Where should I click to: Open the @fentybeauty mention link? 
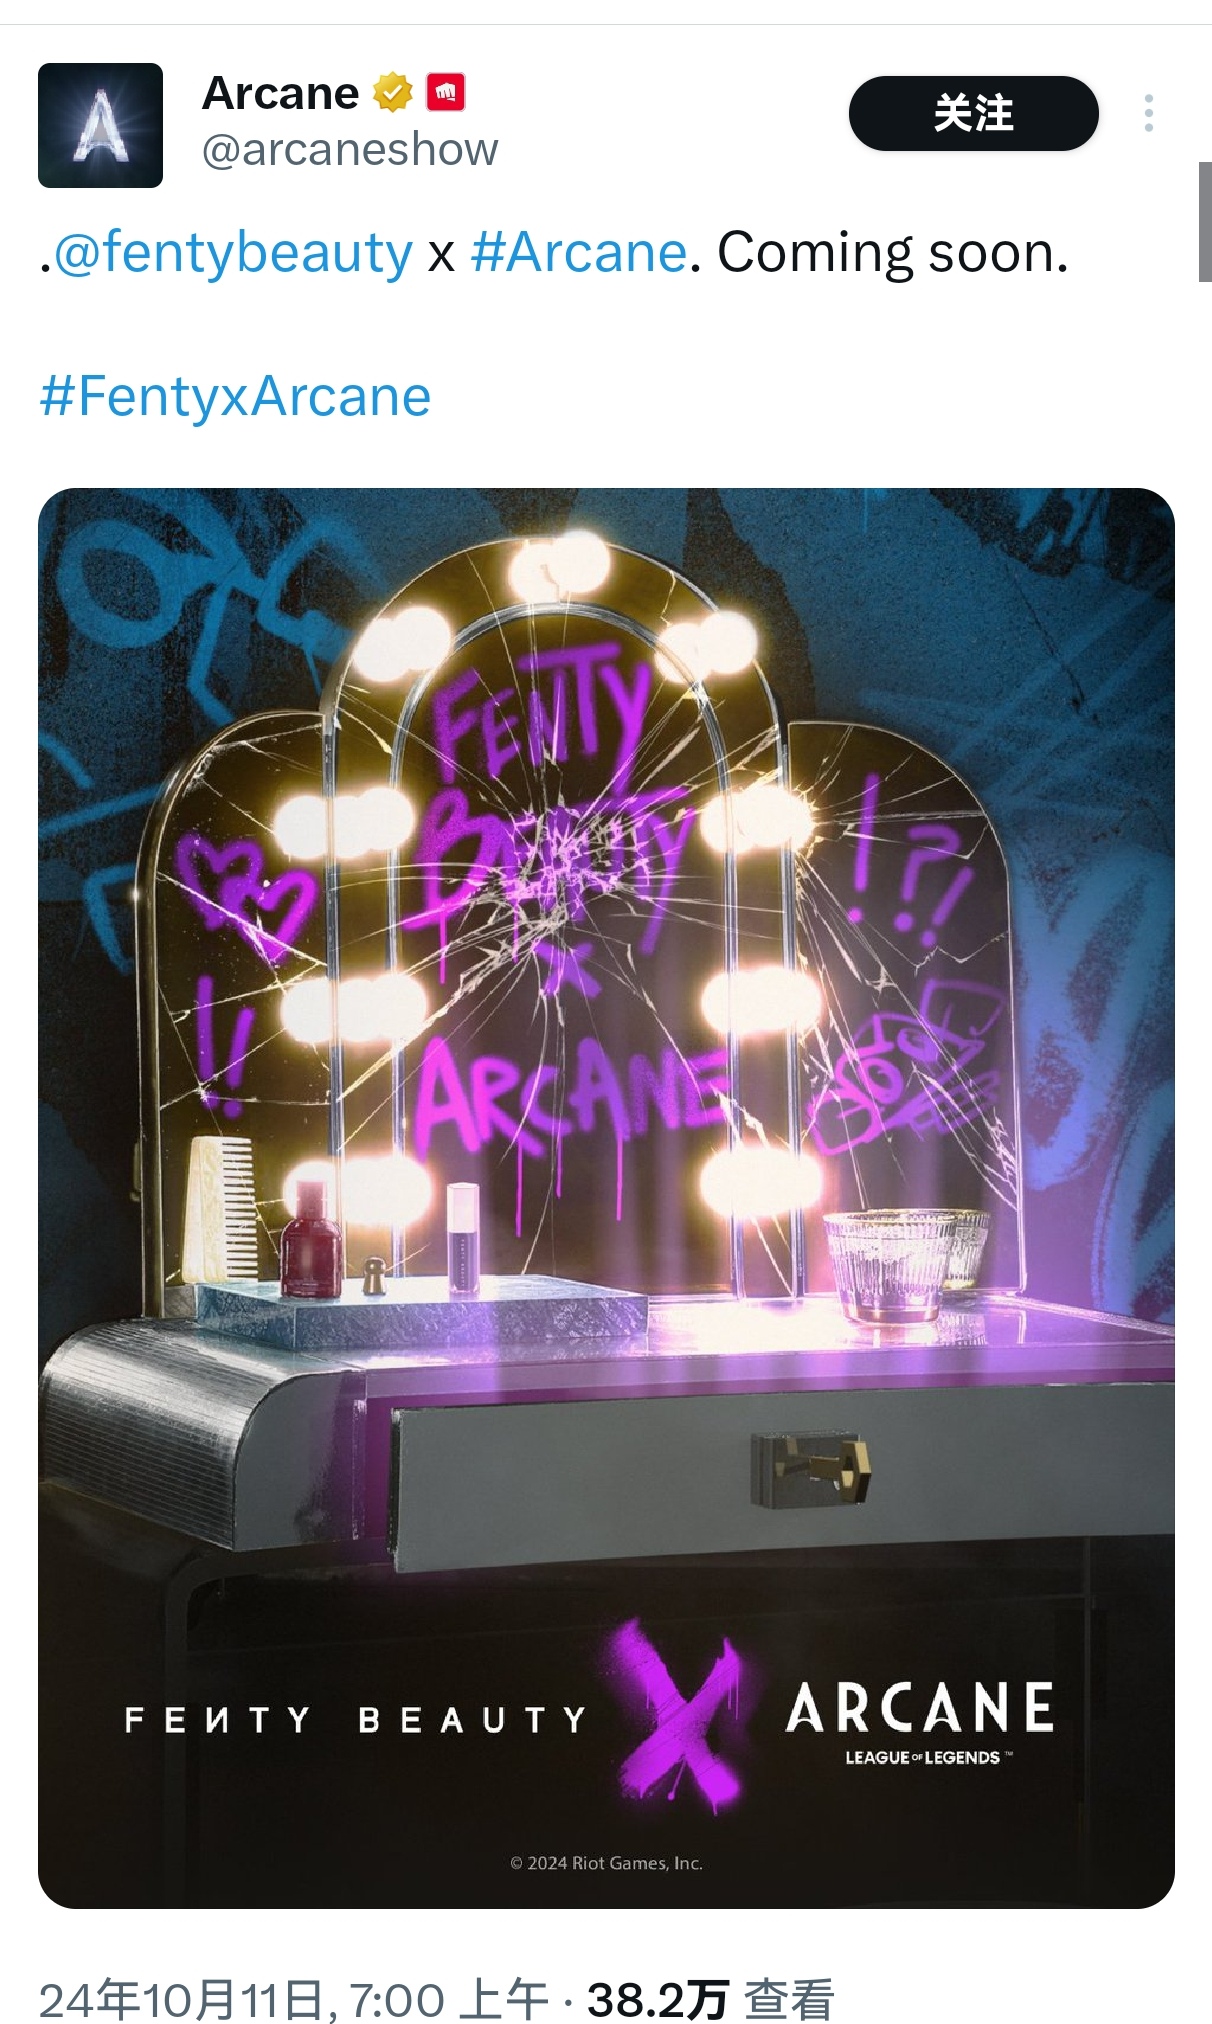click(233, 252)
